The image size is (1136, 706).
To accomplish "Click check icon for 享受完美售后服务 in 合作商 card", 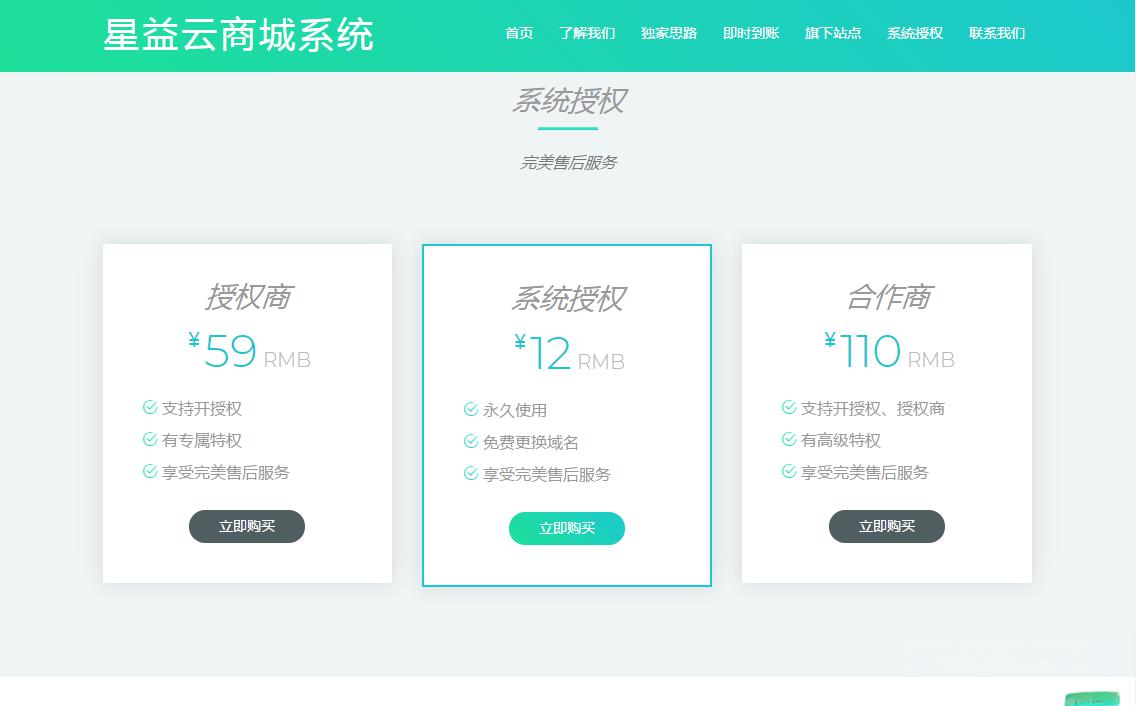I will click(x=789, y=471).
